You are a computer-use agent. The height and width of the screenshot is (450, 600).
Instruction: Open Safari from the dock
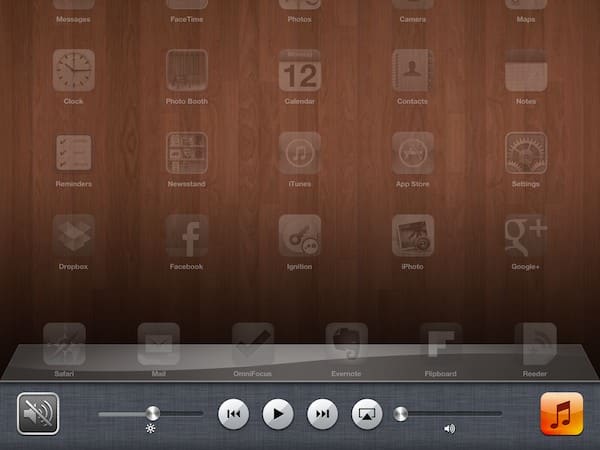[64, 344]
